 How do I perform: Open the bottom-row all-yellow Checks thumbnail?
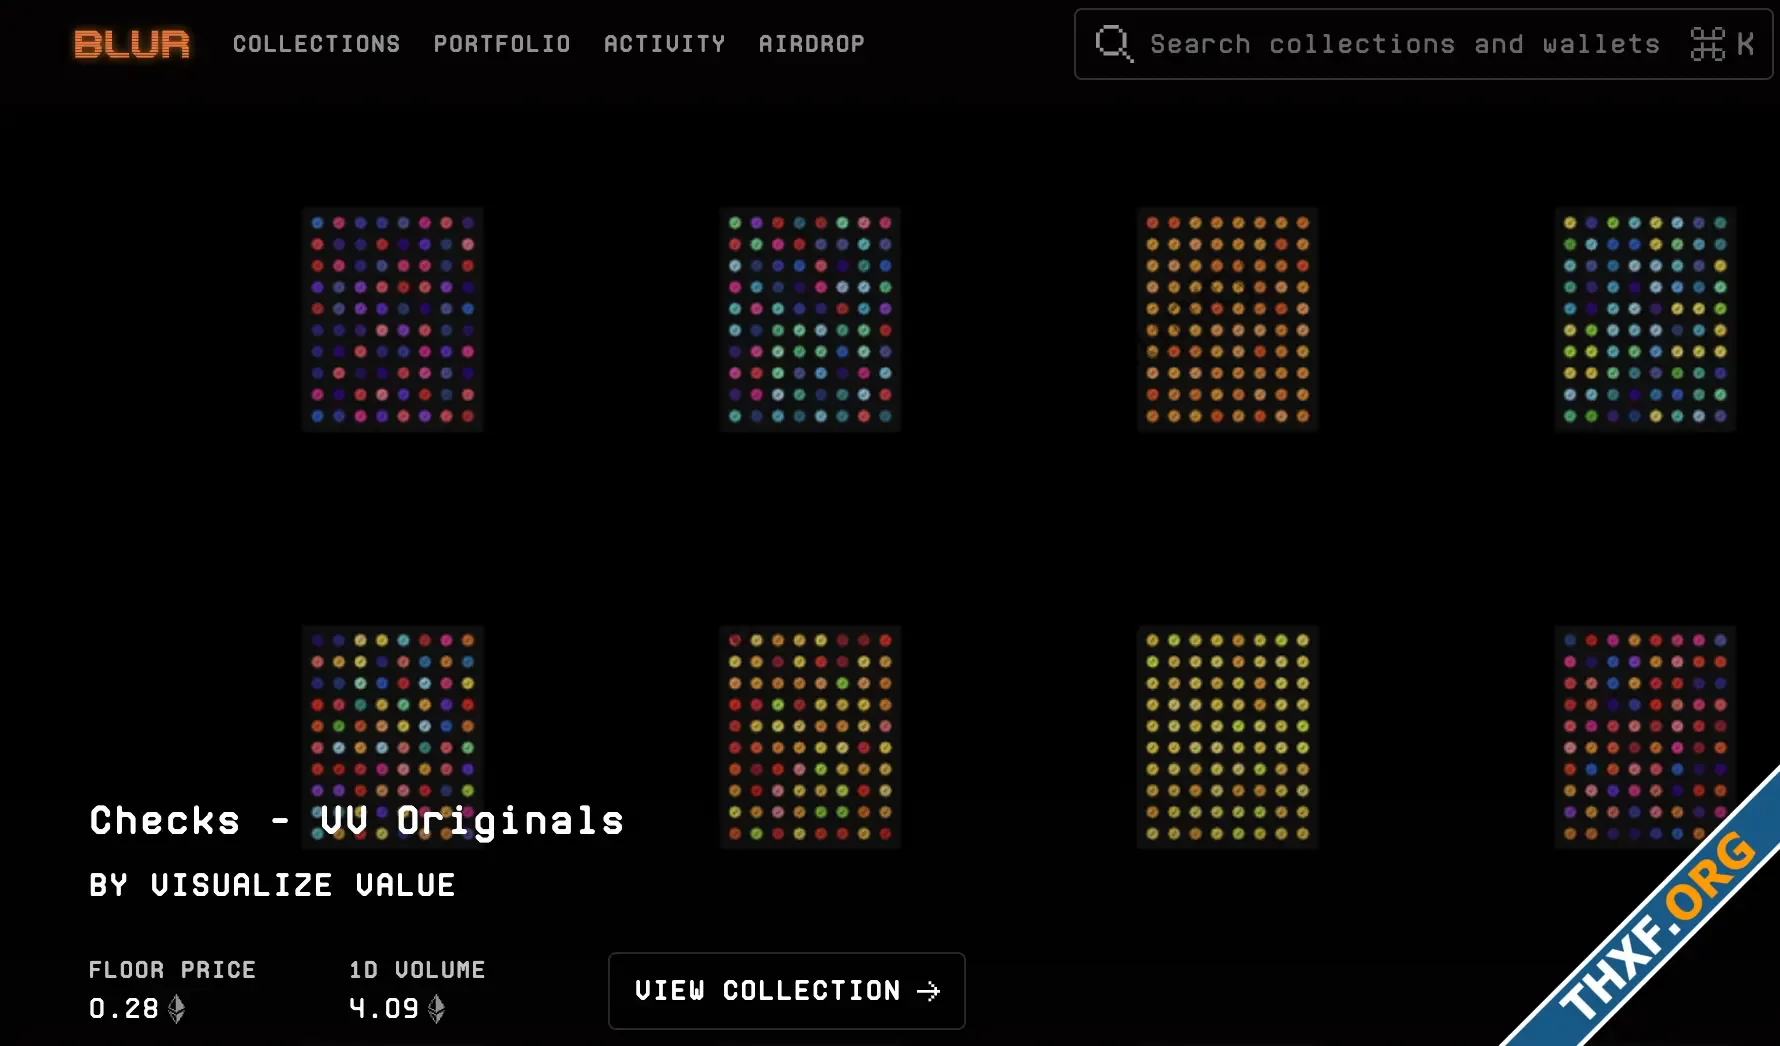click(1228, 737)
